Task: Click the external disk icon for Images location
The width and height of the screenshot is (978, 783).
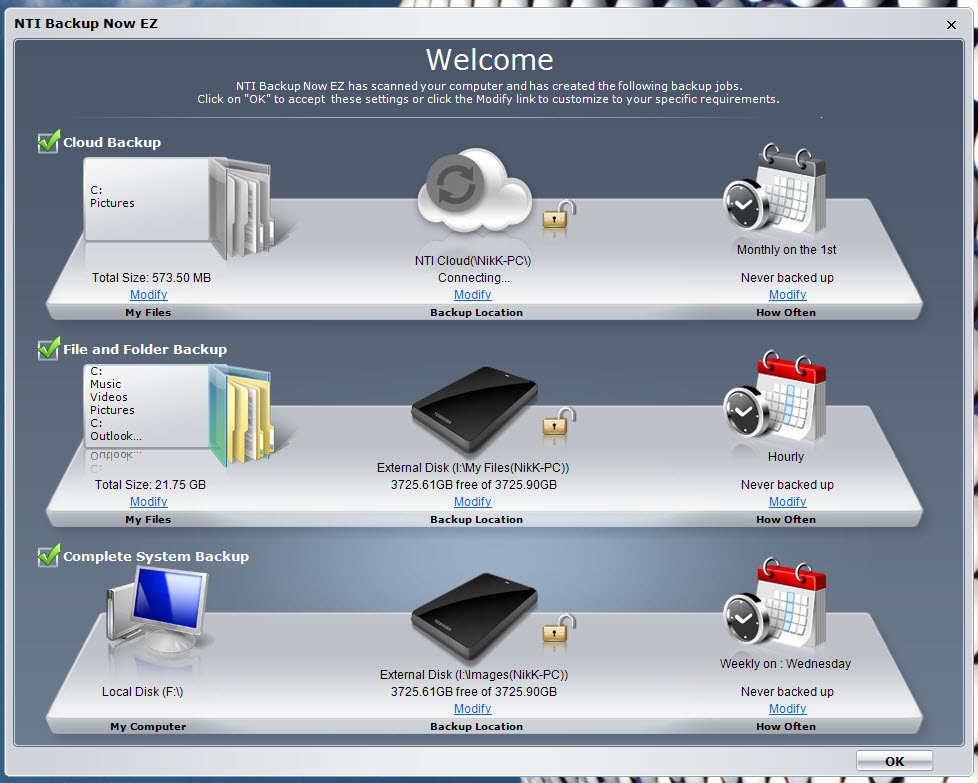Action: 474,616
